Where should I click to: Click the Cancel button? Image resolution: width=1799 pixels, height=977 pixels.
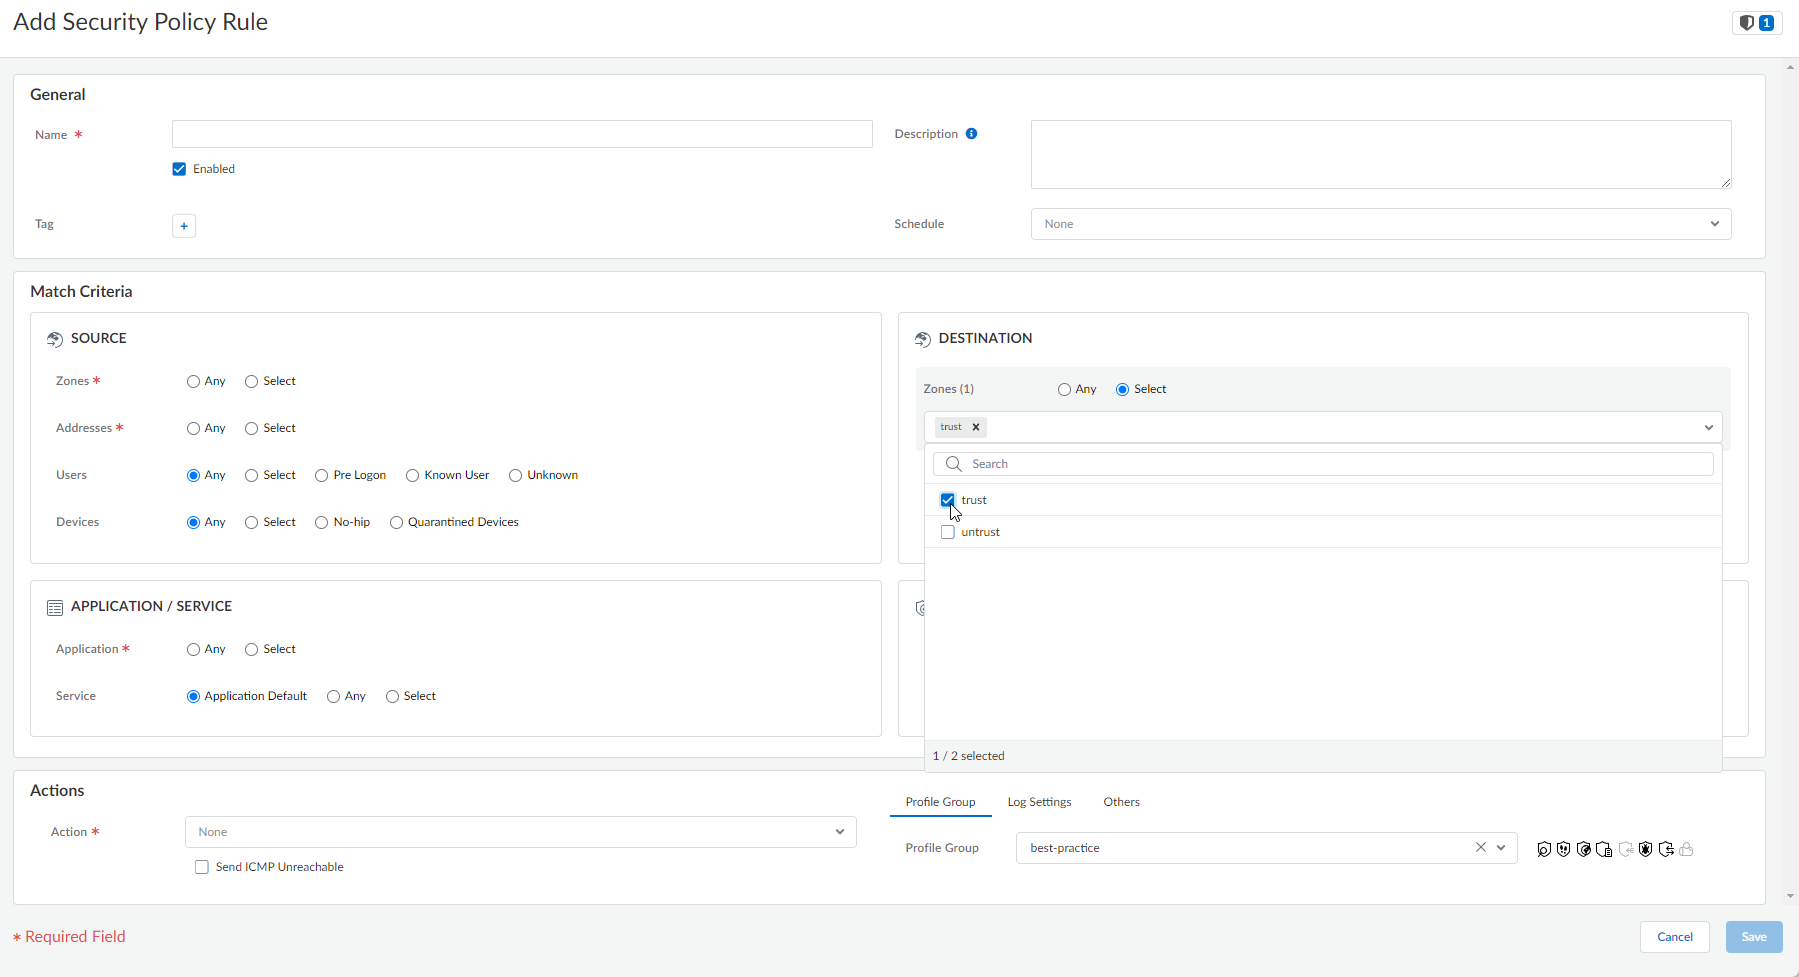[x=1674, y=937]
